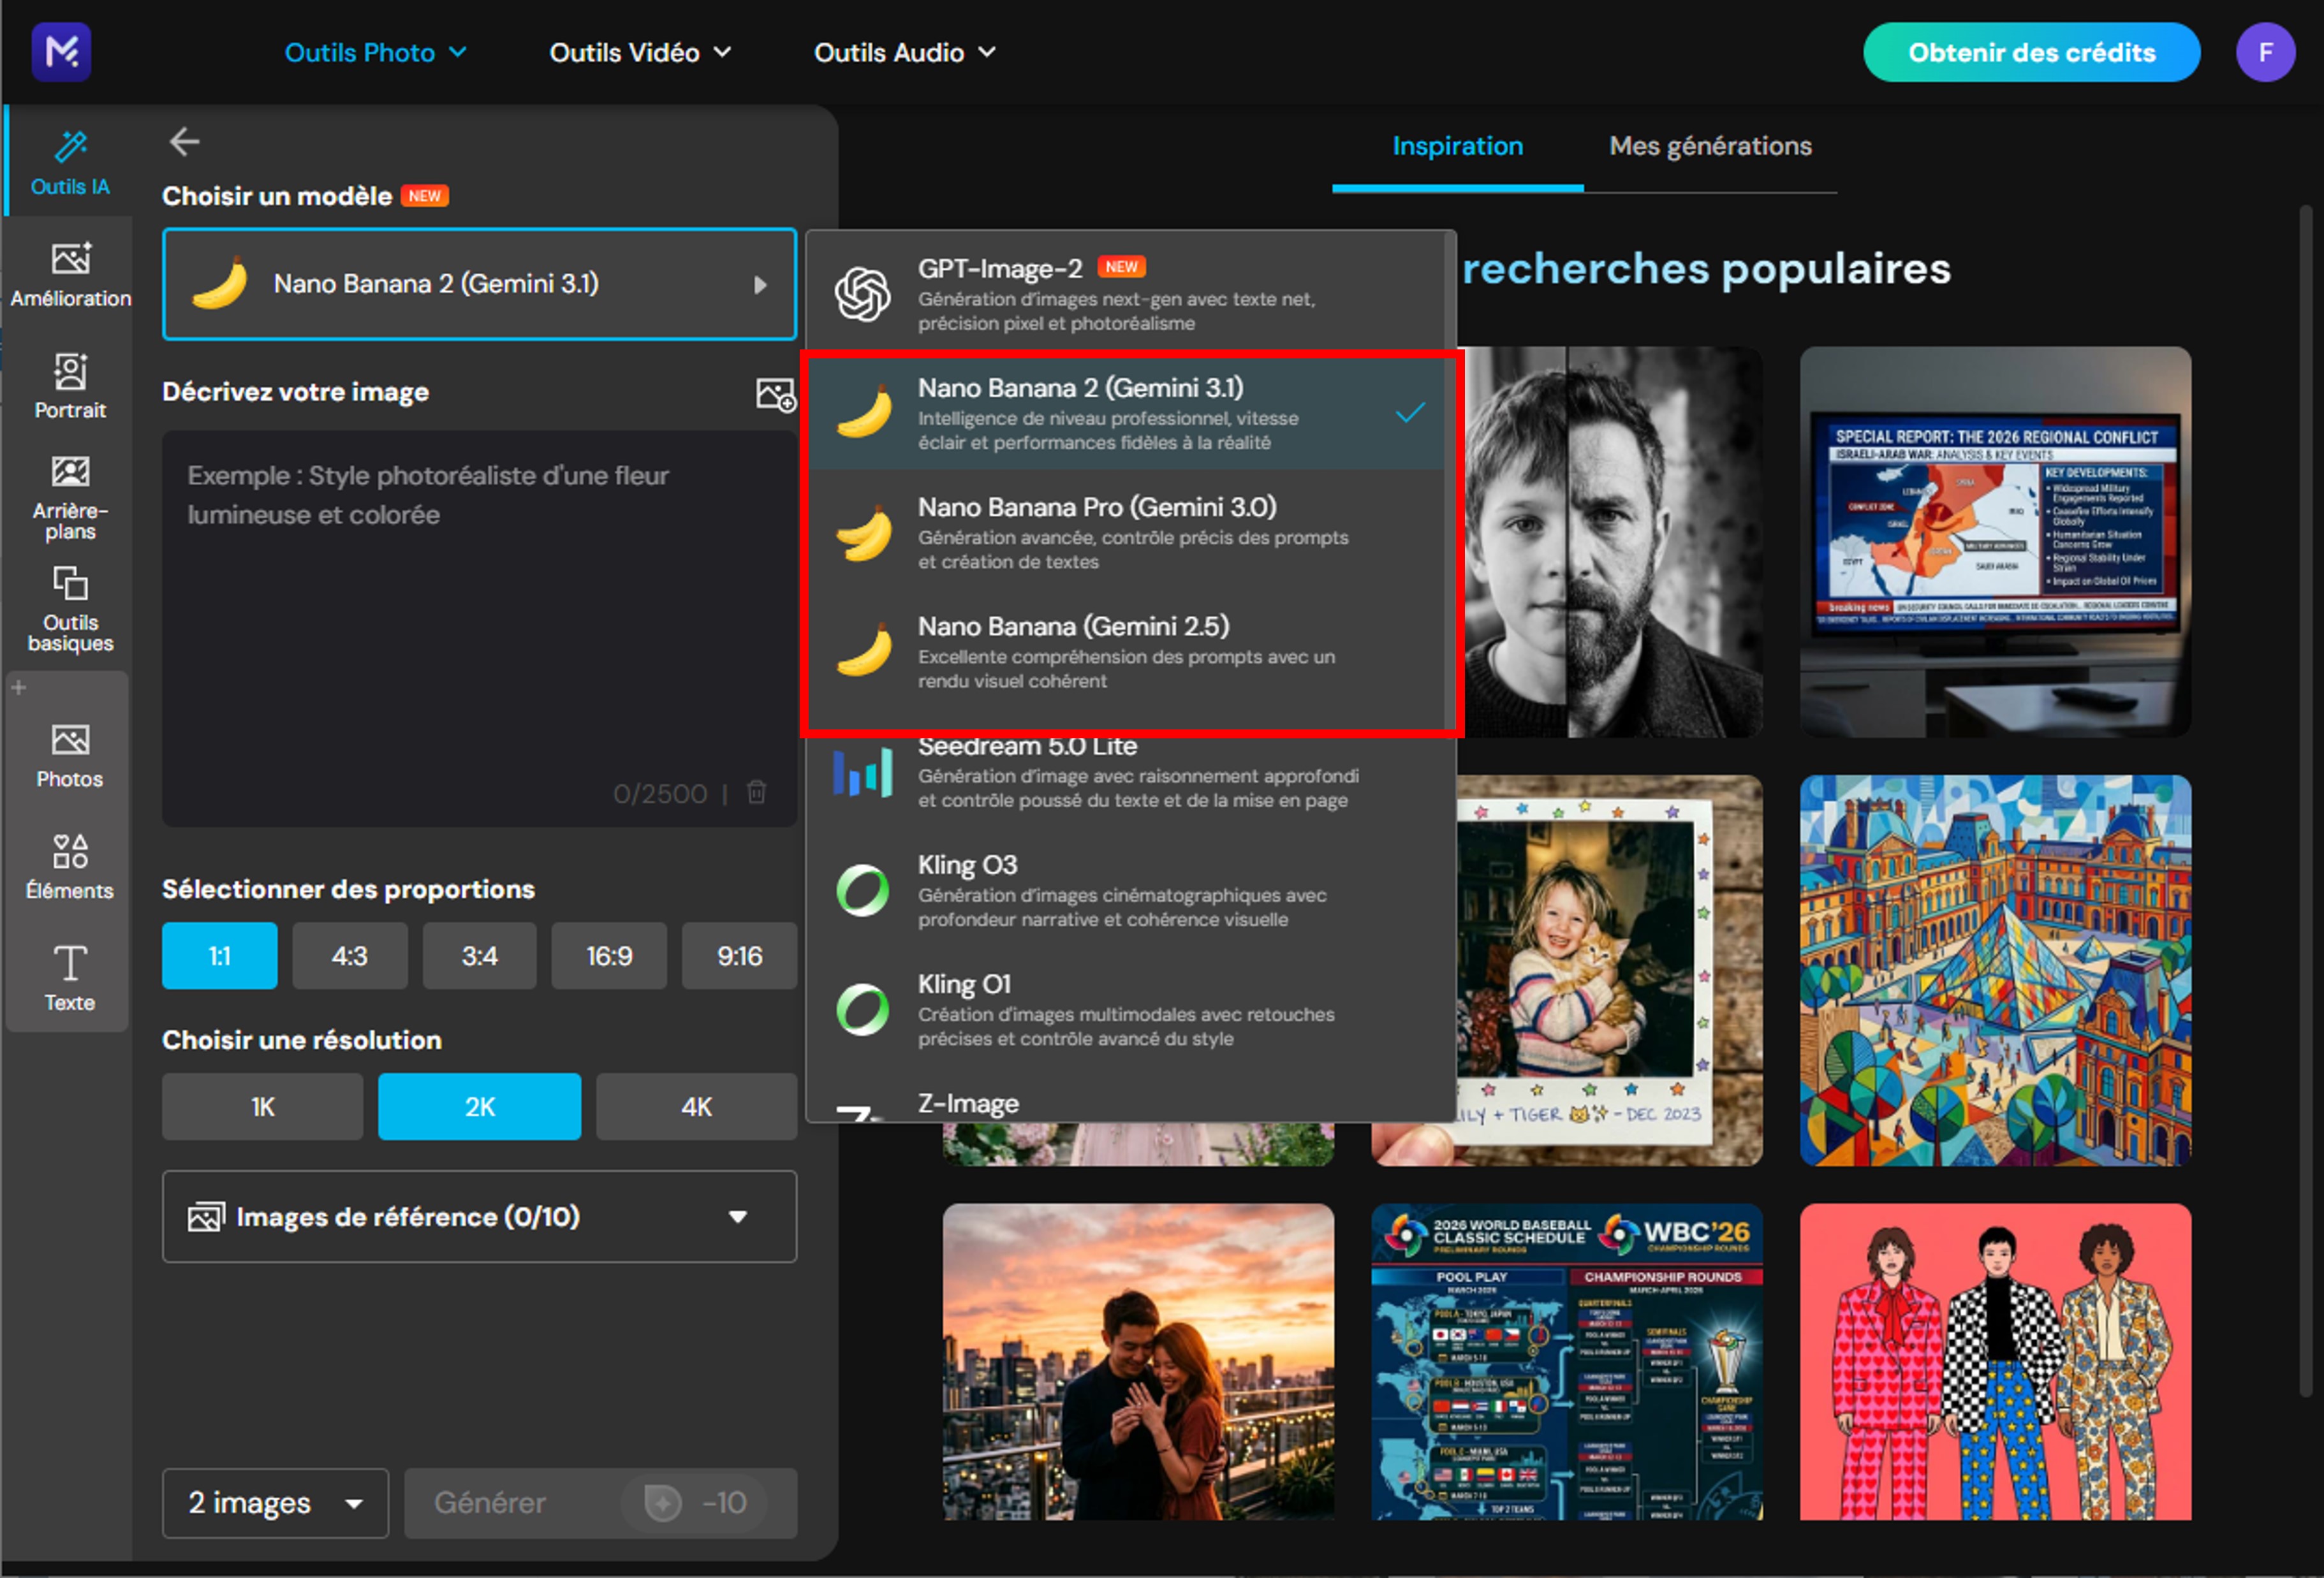The height and width of the screenshot is (1578, 2324).
Task: Open the Photos panel icon
Action: pyautogui.click(x=70, y=756)
